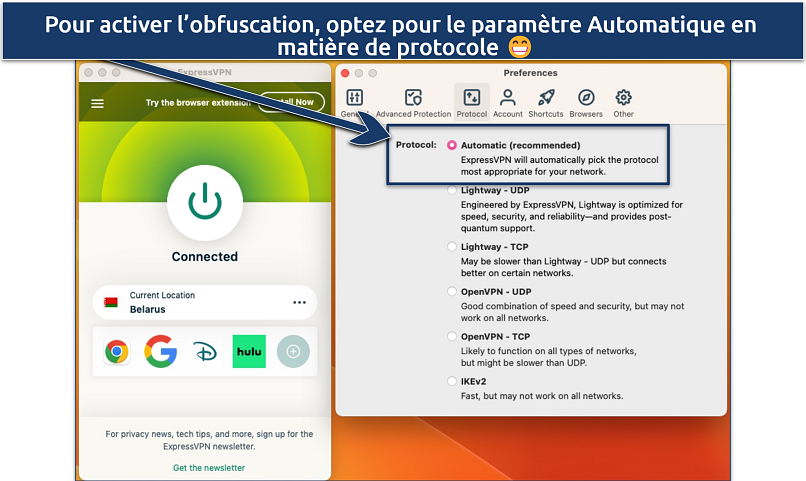Switch to the Account preferences tab
This screenshot has height=481, width=806.
(507, 103)
